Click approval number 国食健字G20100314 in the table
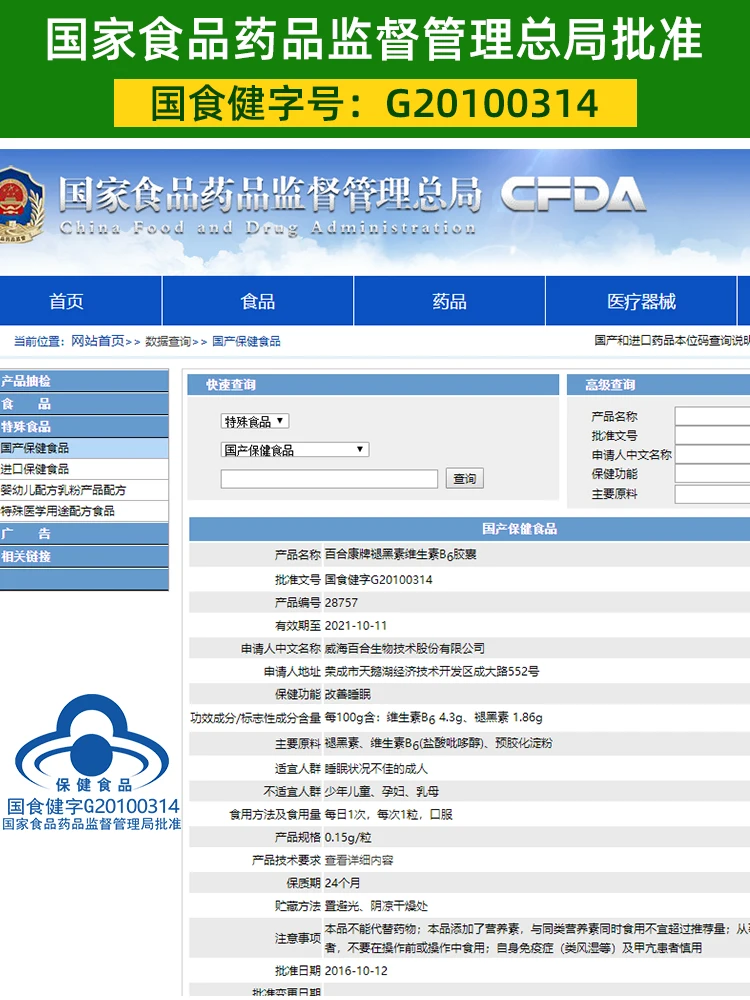This screenshot has height=1000, width=750. (x=378, y=580)
